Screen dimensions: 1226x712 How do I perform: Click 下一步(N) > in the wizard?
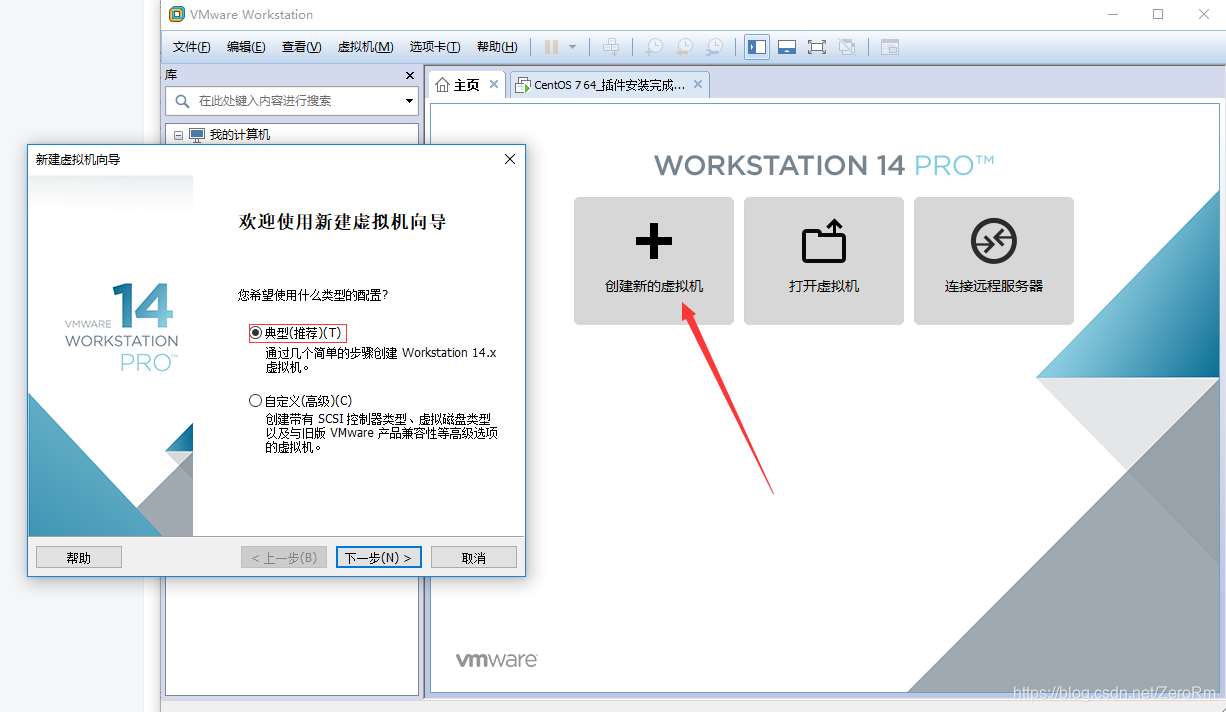tap(379, 558)
